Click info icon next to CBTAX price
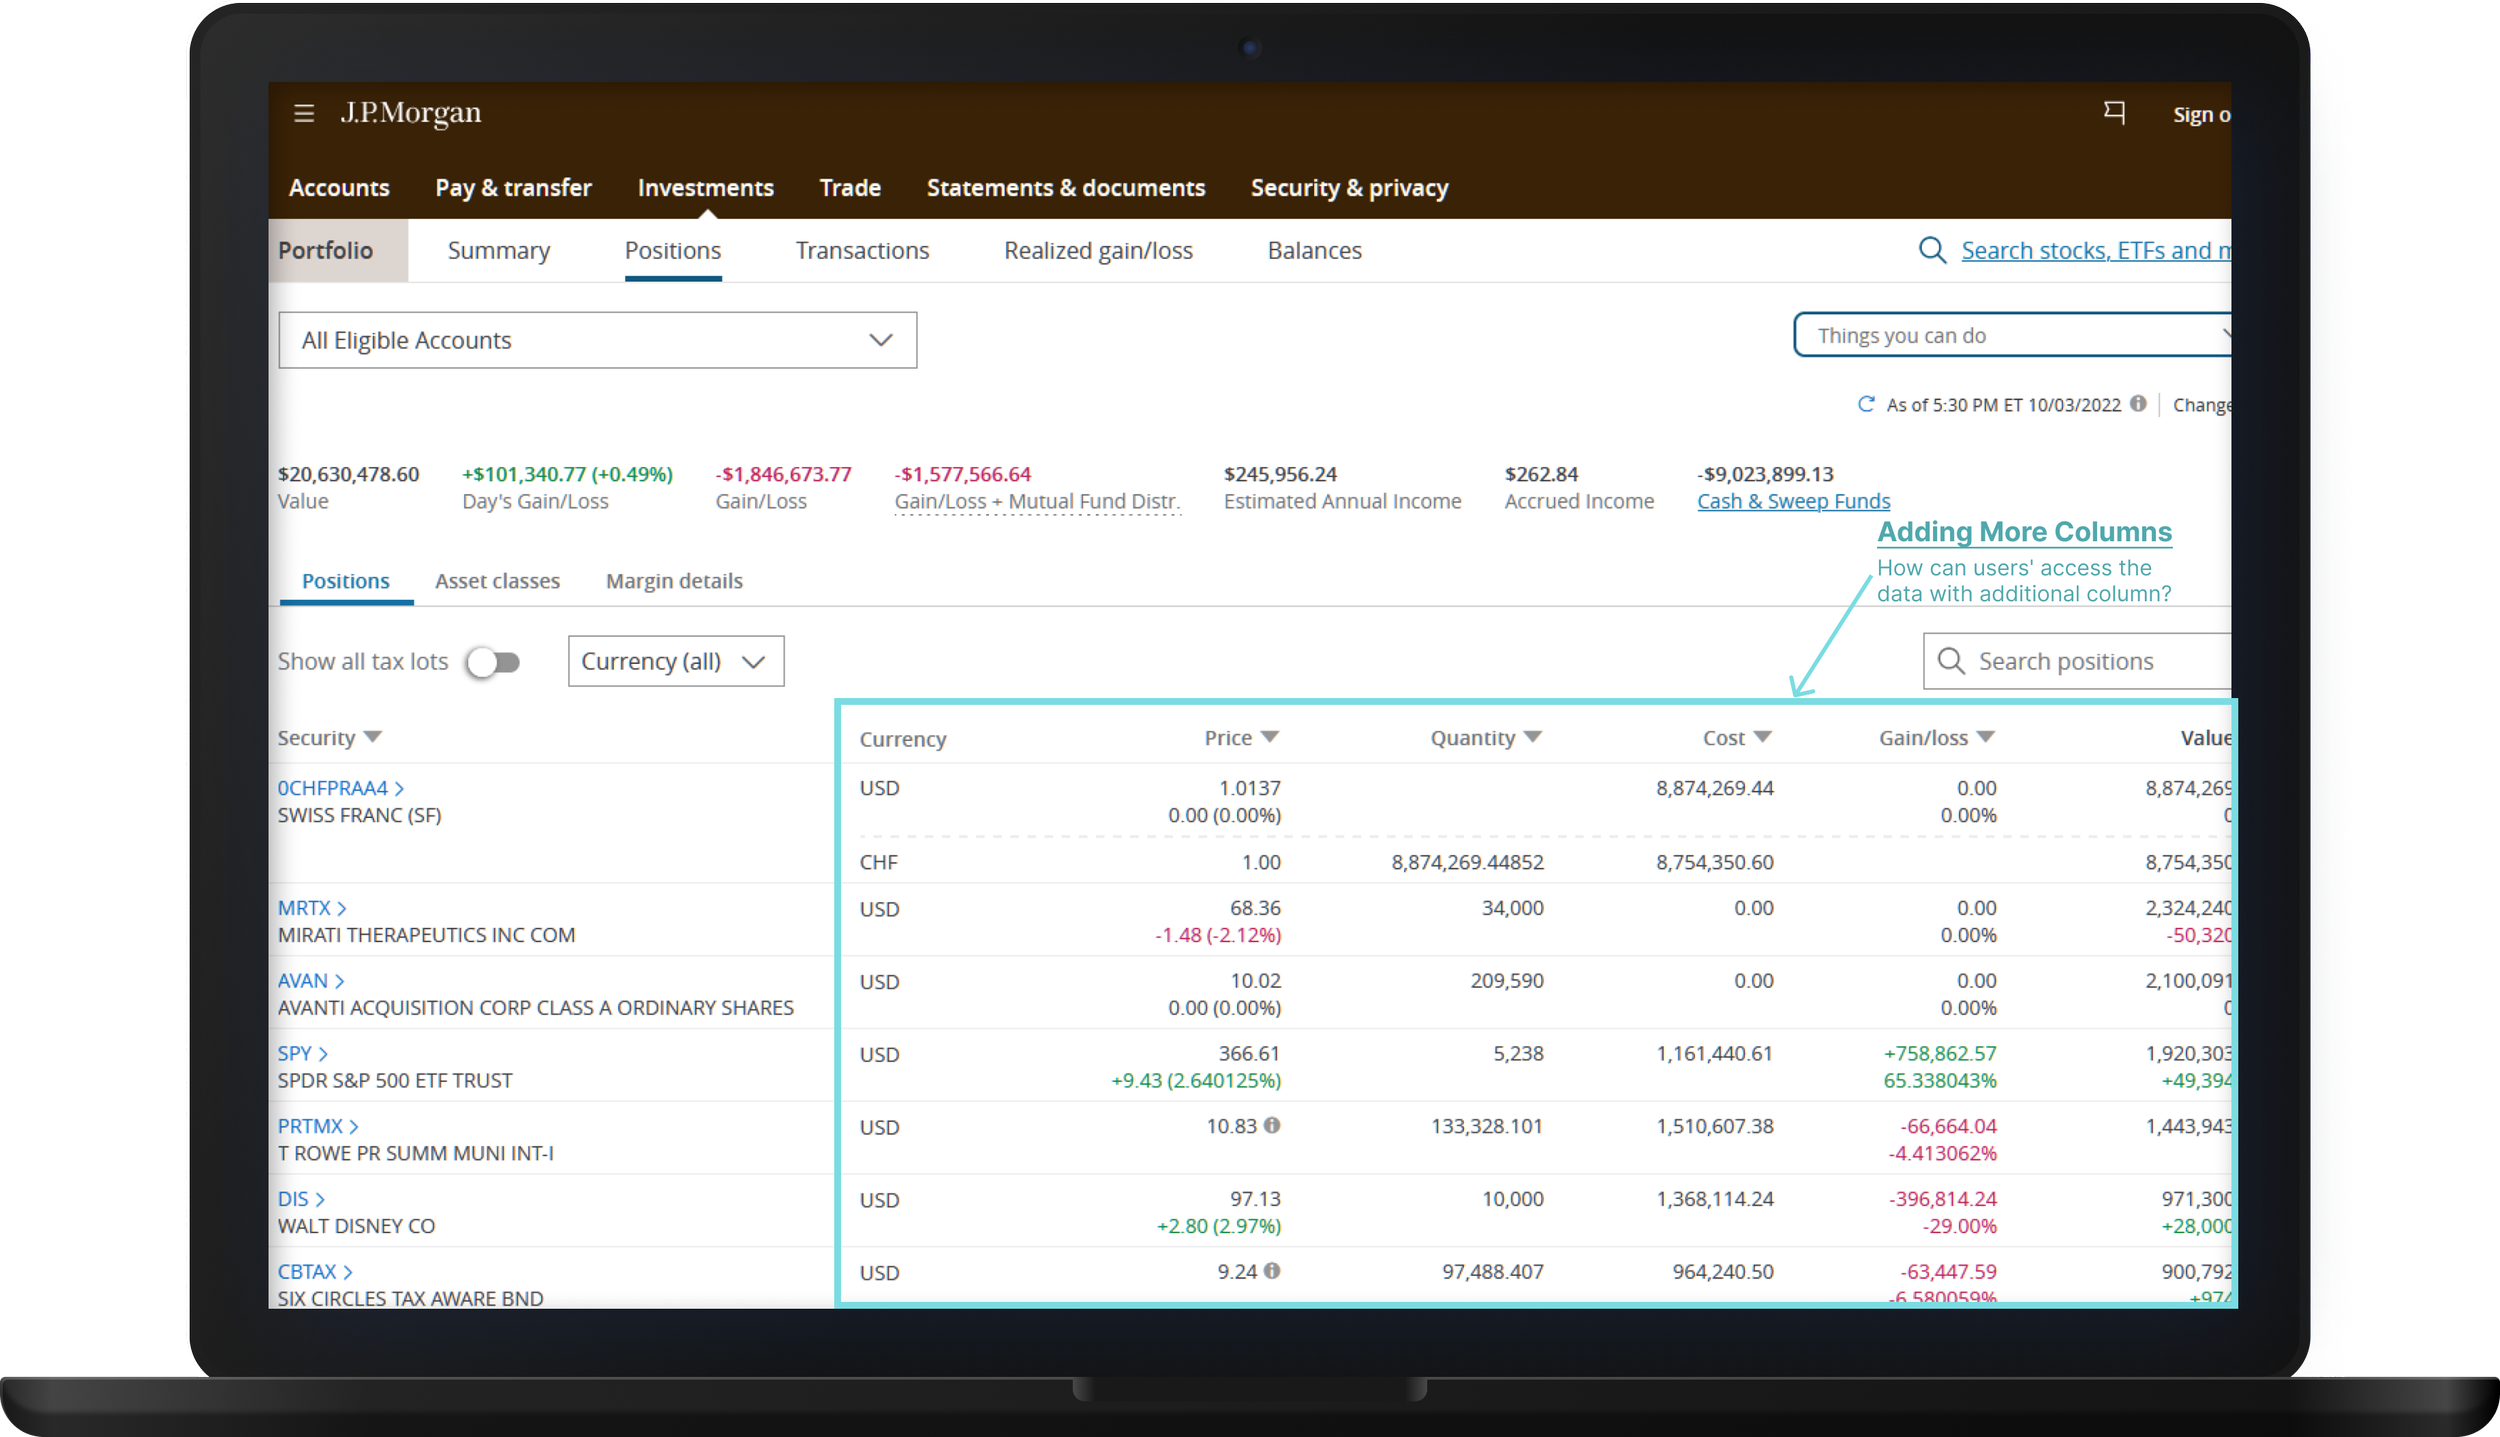 (1272, 1271)
